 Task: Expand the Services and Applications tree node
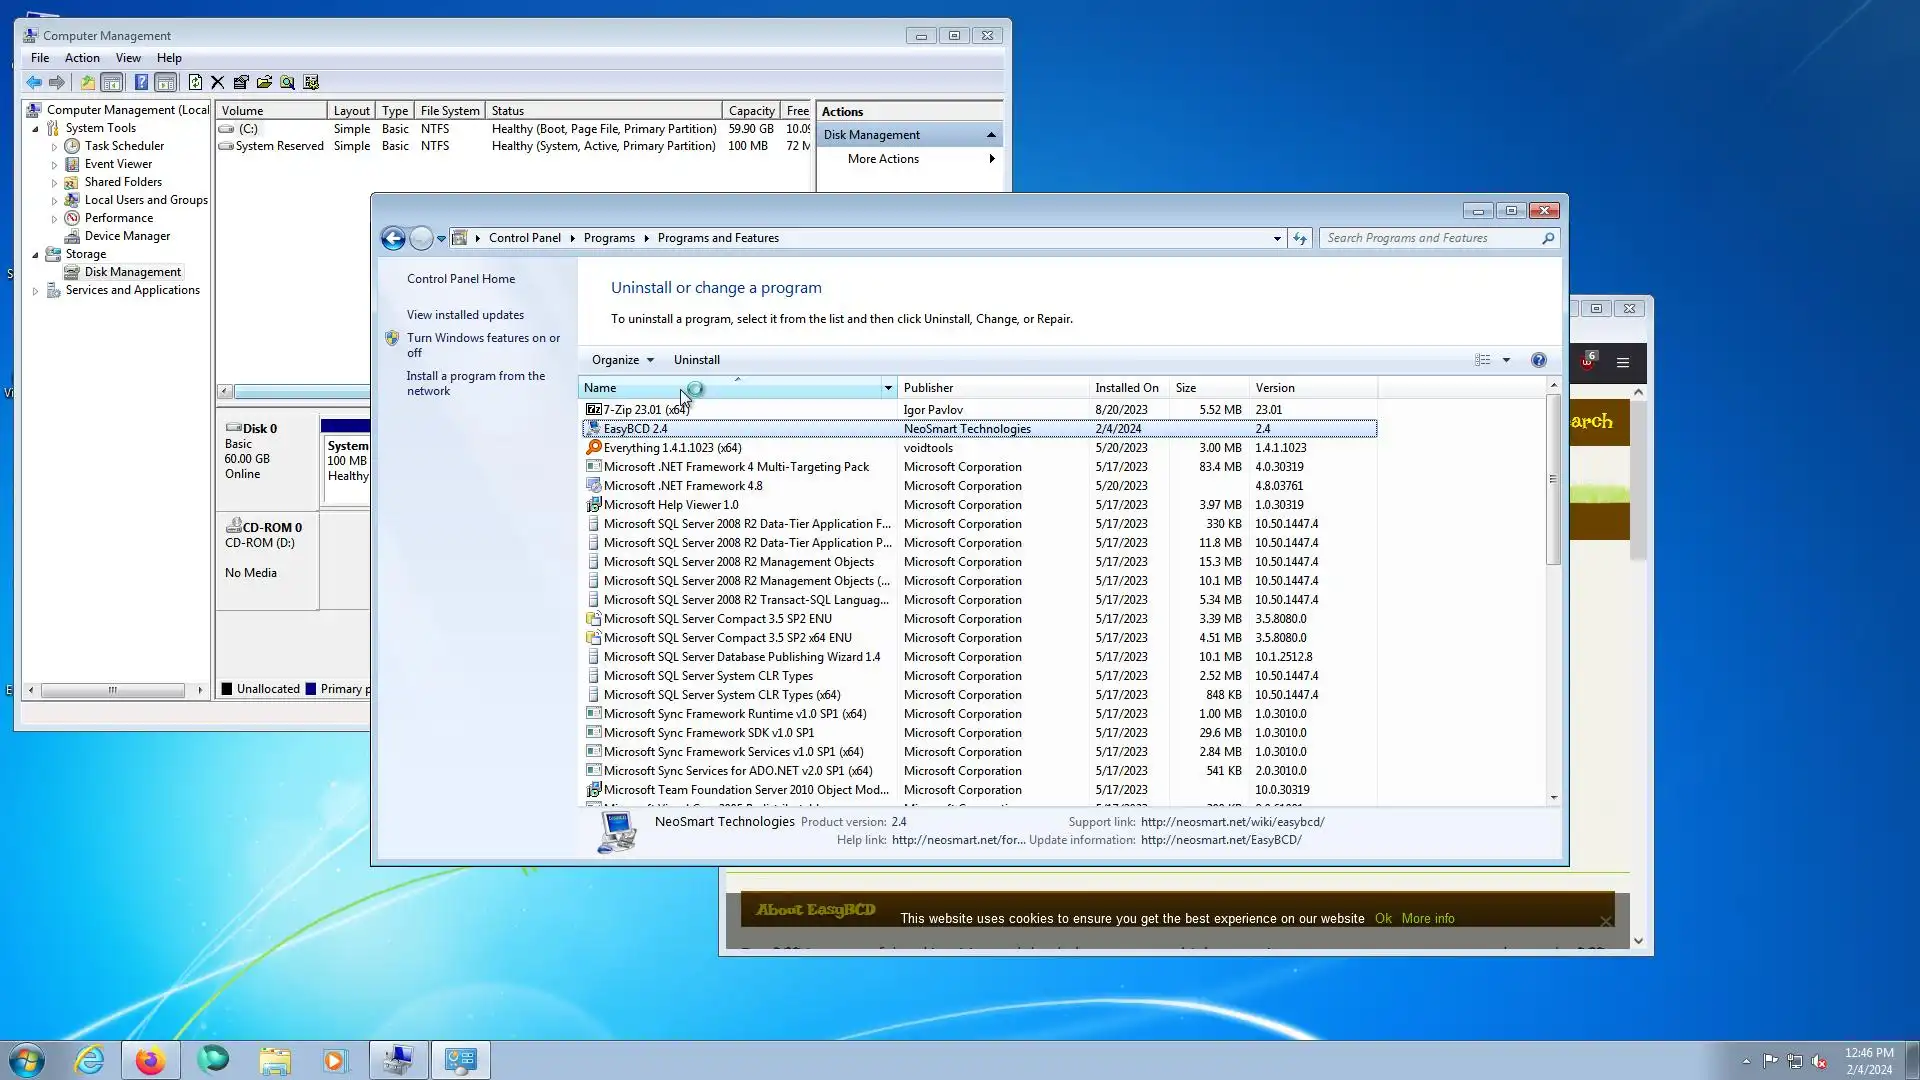tap(36, 291)
